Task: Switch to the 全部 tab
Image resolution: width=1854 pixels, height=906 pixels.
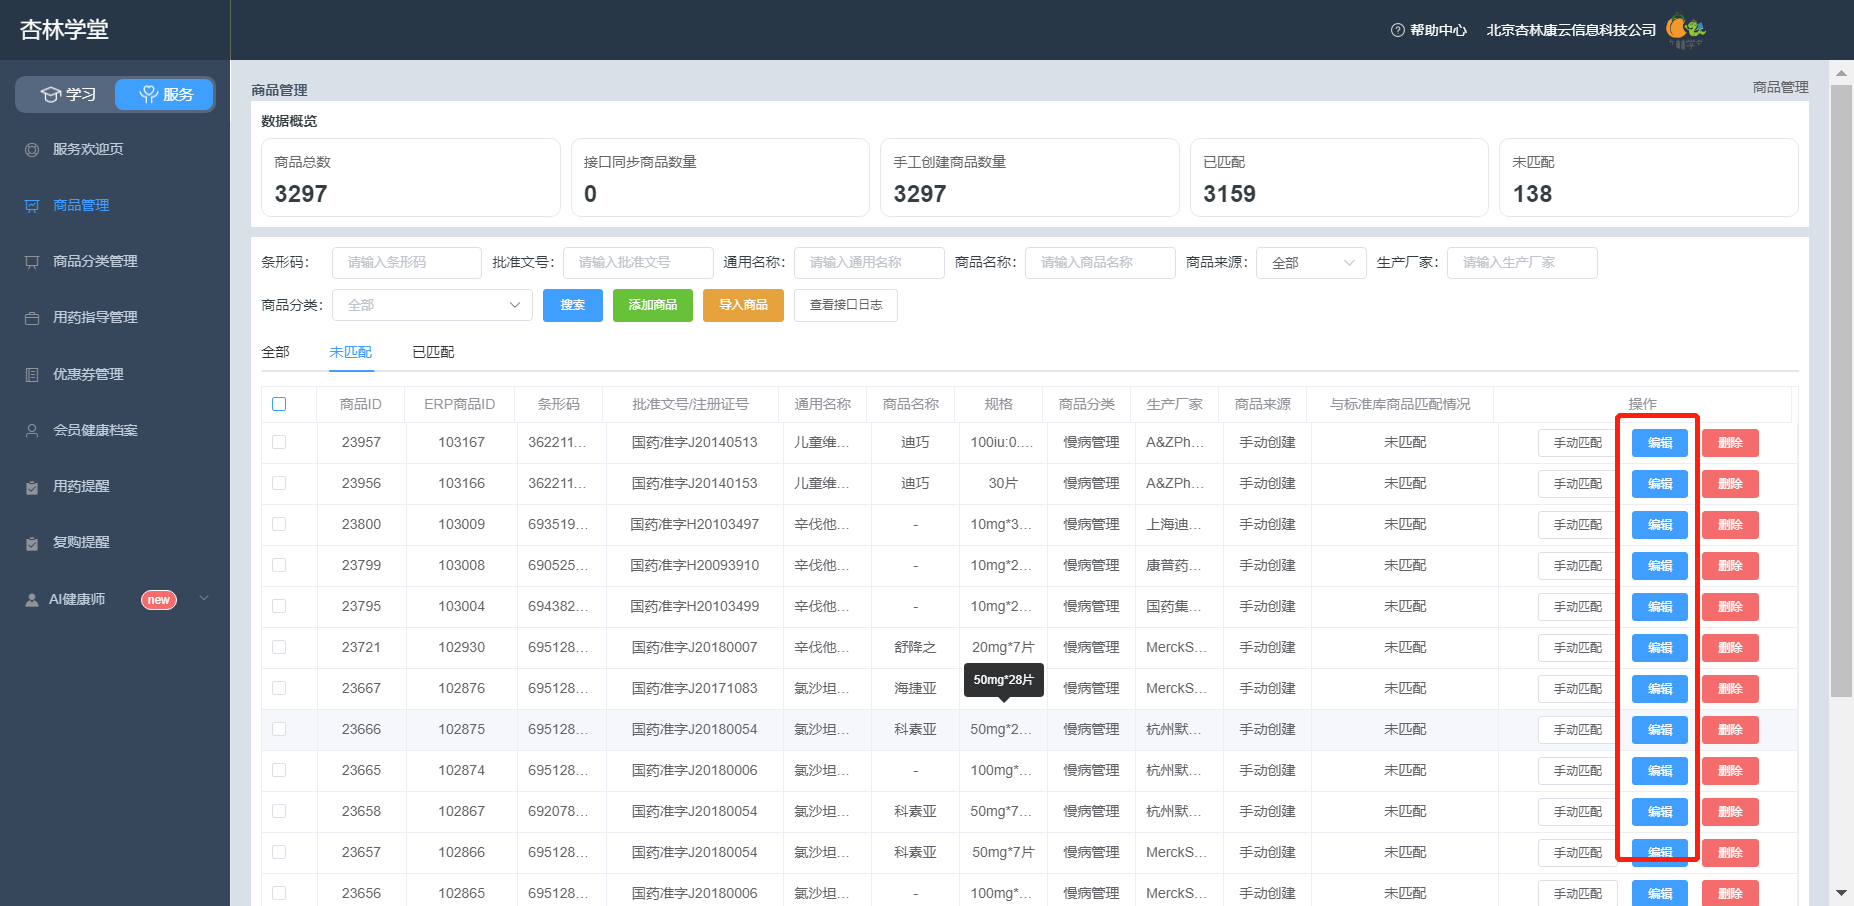Action: (275, 352)
